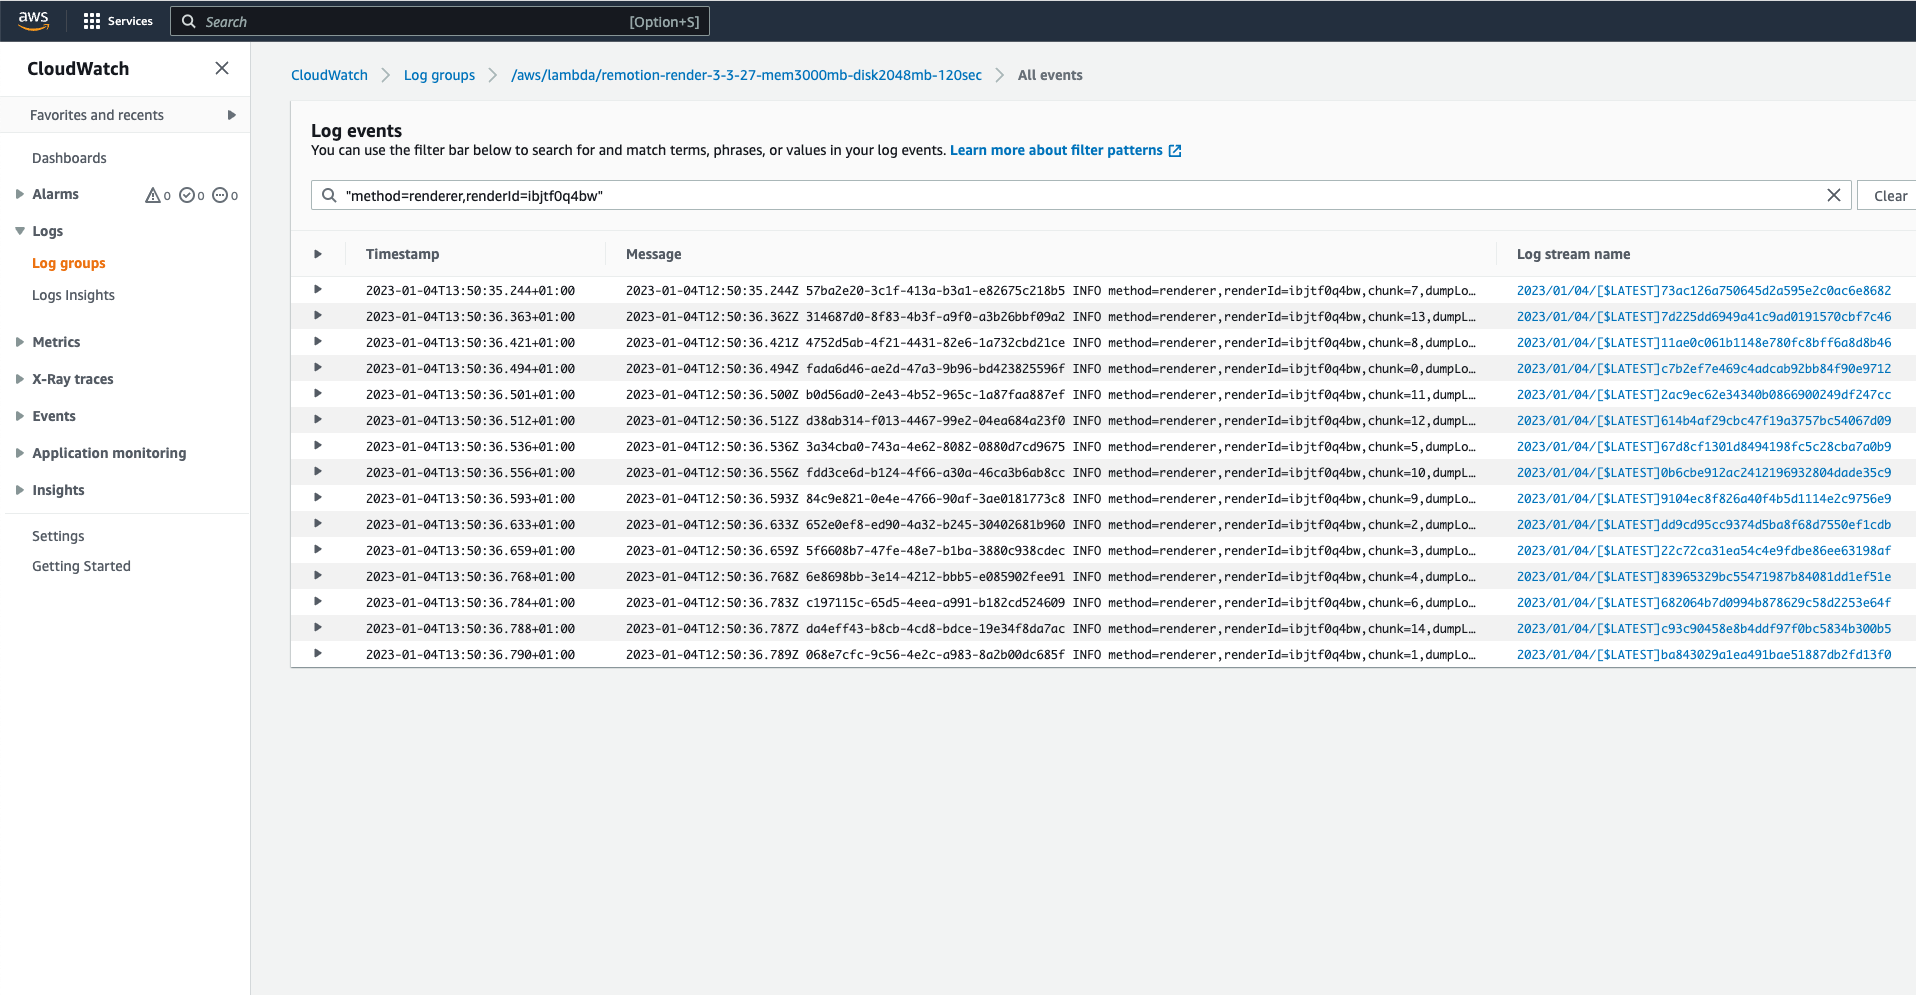Expand Favorites and recents section
This screenshot has height=995, width=1916.
(231, 115)
